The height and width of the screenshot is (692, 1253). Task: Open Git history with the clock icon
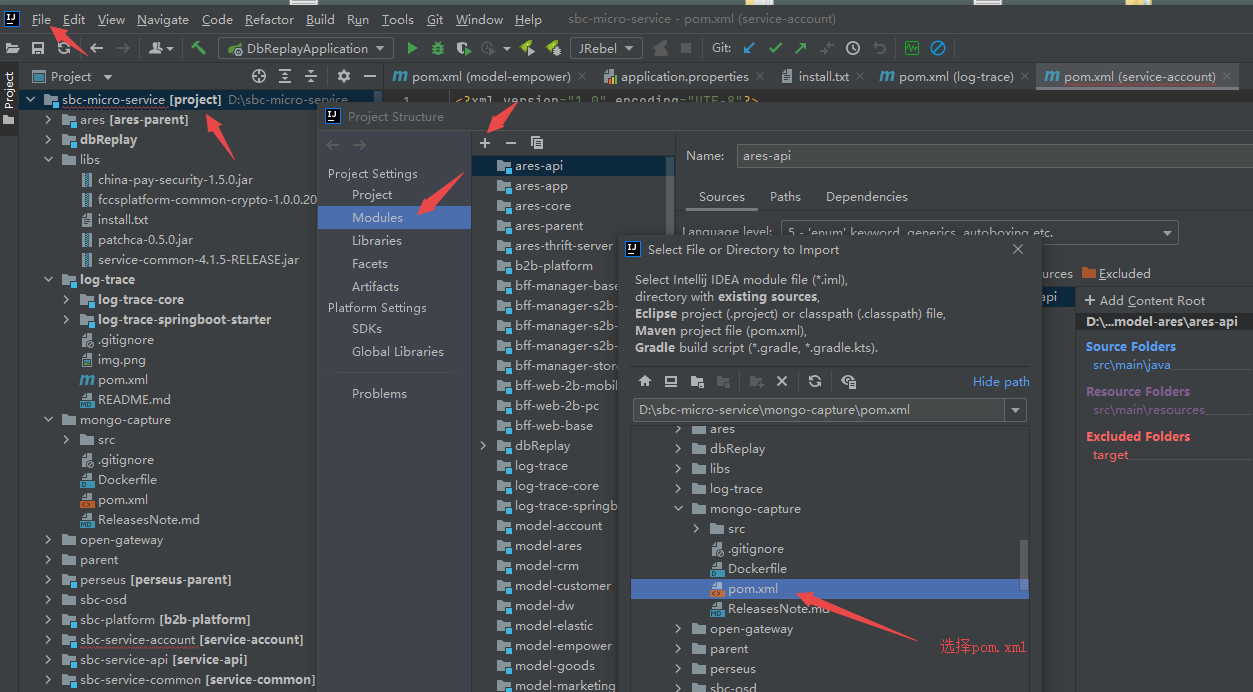853,48
